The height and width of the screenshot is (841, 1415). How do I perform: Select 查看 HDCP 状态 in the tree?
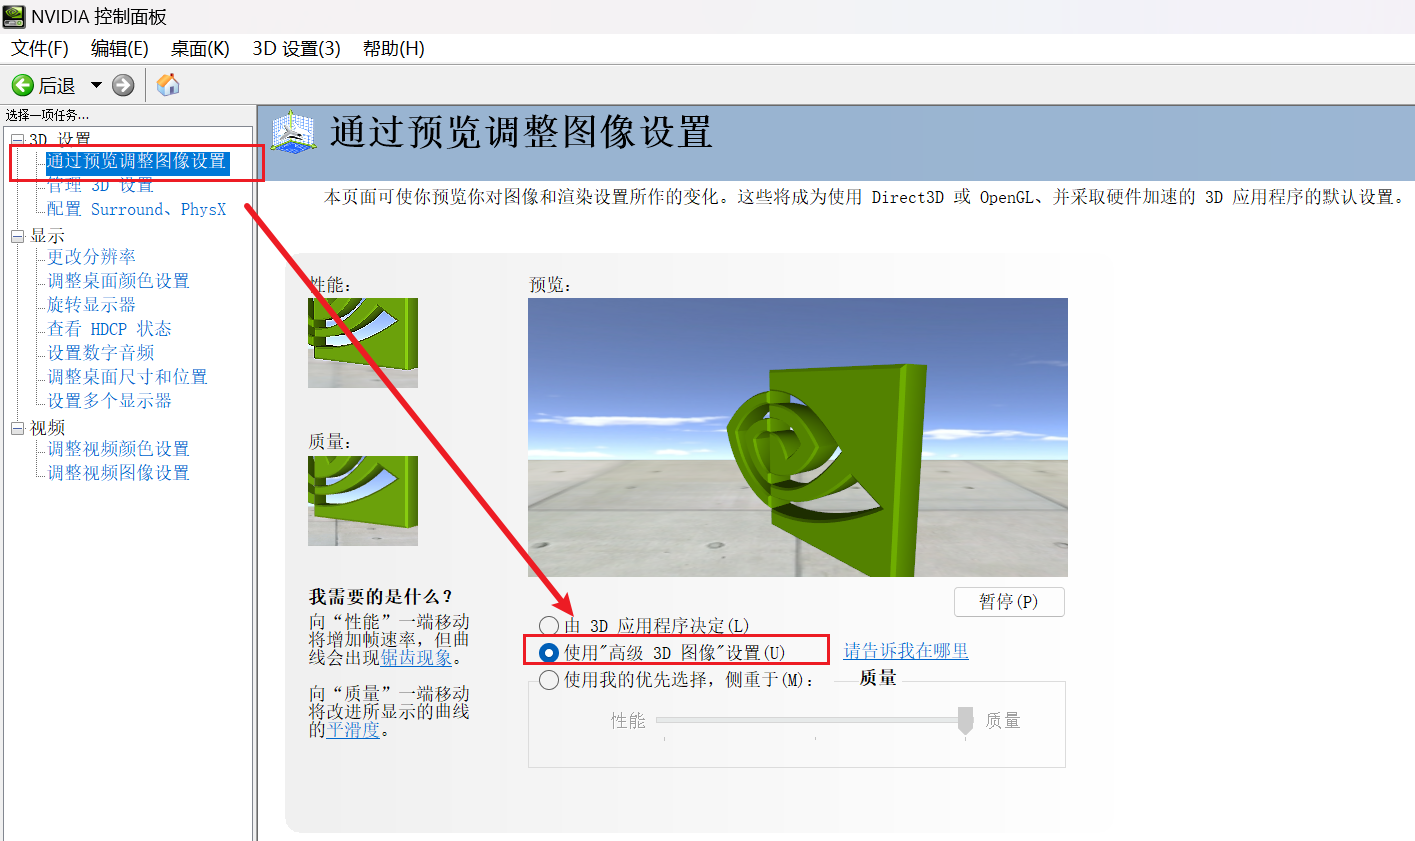point(110,329)
